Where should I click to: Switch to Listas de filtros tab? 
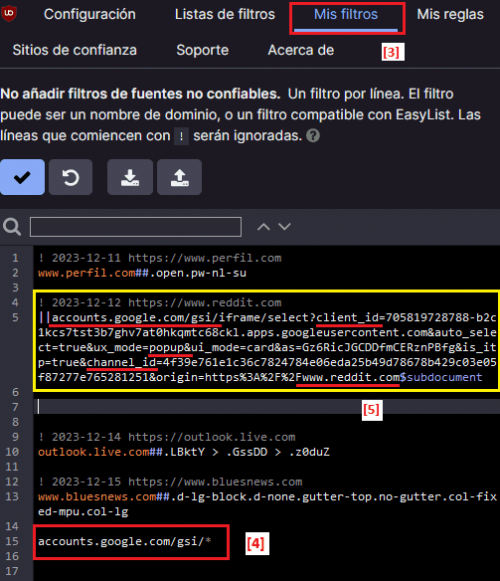225,14
